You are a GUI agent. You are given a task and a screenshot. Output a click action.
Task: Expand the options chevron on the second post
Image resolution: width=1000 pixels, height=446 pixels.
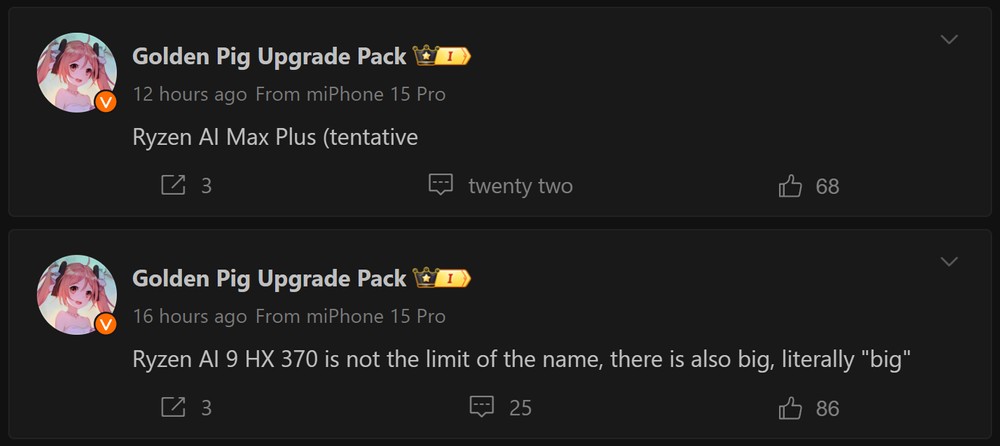[x=949, y=262]
